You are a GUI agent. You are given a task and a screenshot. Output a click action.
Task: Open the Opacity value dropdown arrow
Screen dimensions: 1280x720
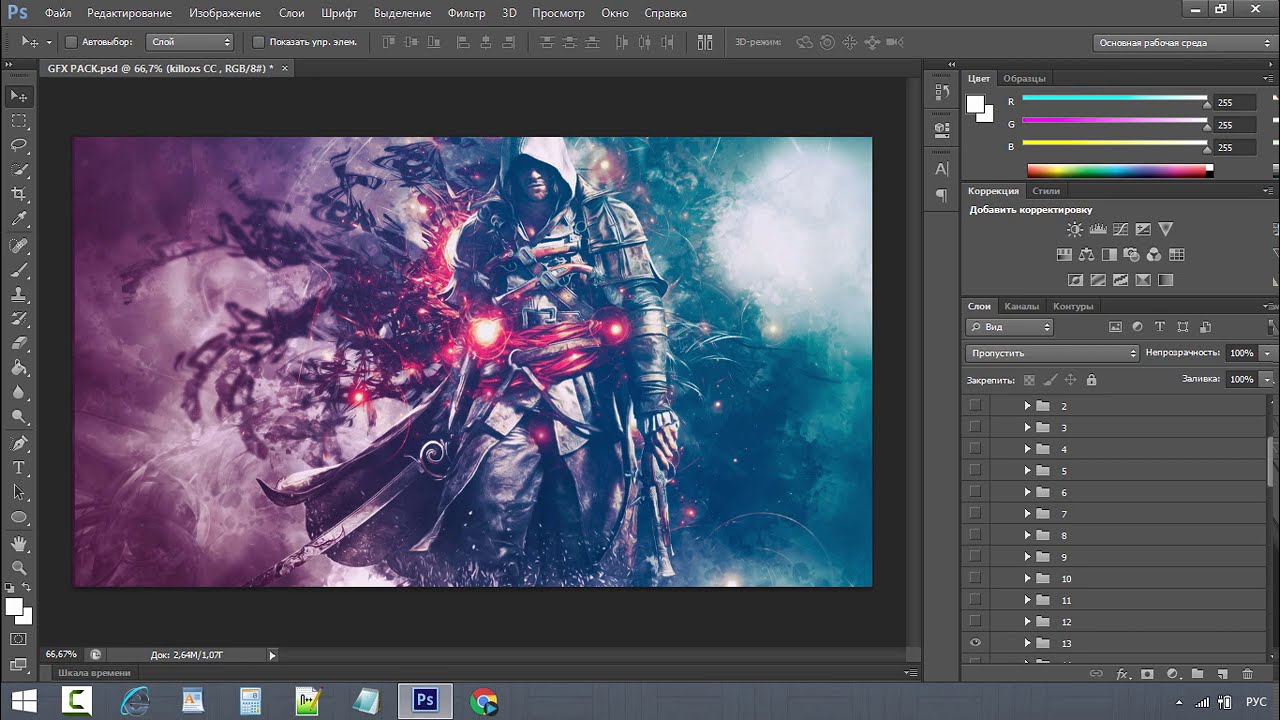click(1268, 353)
